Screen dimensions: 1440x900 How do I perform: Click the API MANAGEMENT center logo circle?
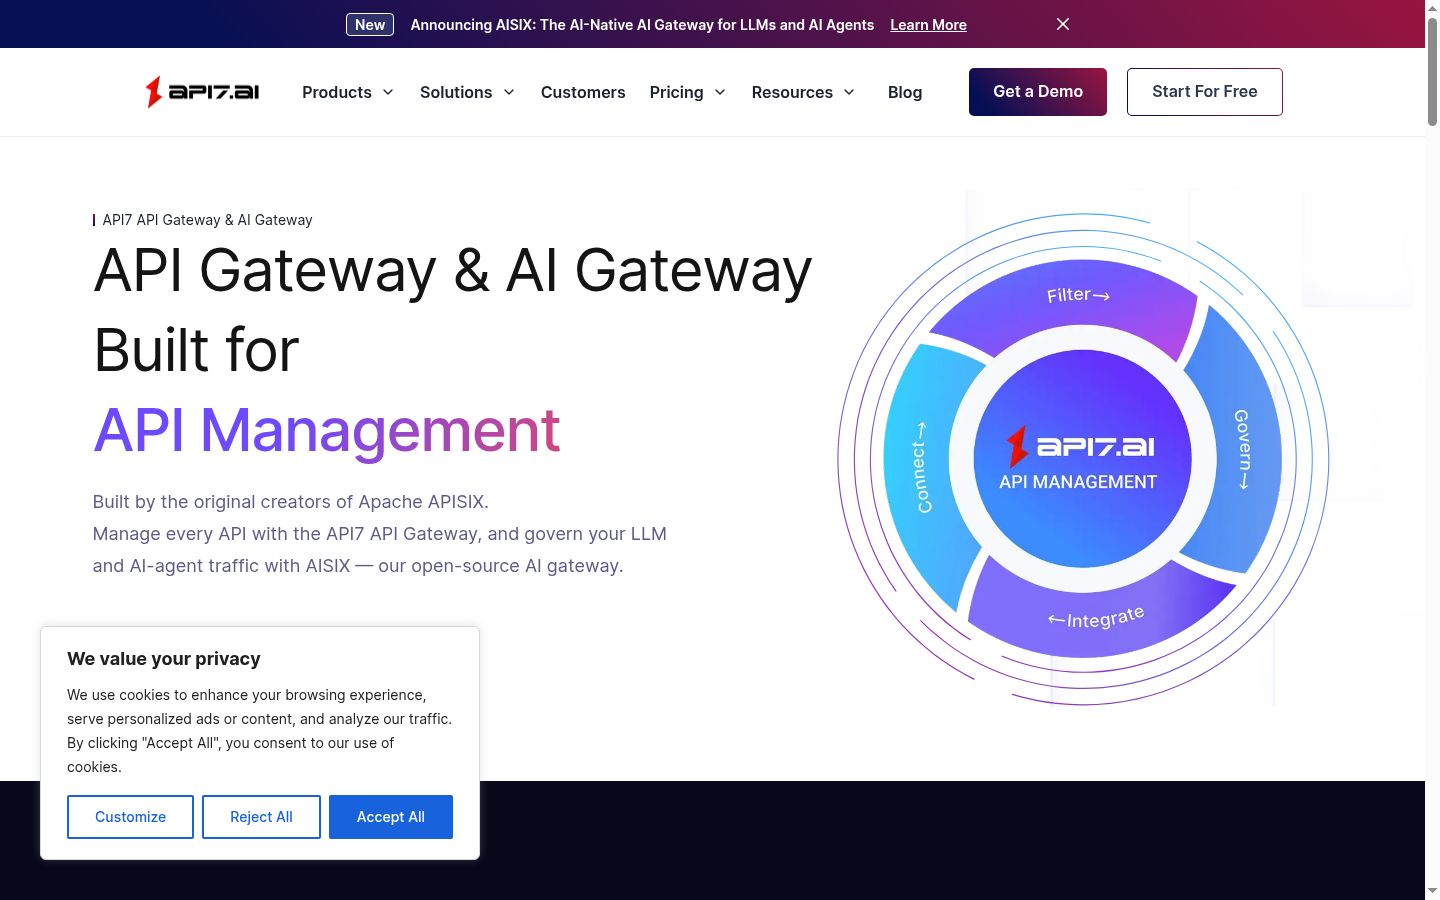coord(1082,459)
